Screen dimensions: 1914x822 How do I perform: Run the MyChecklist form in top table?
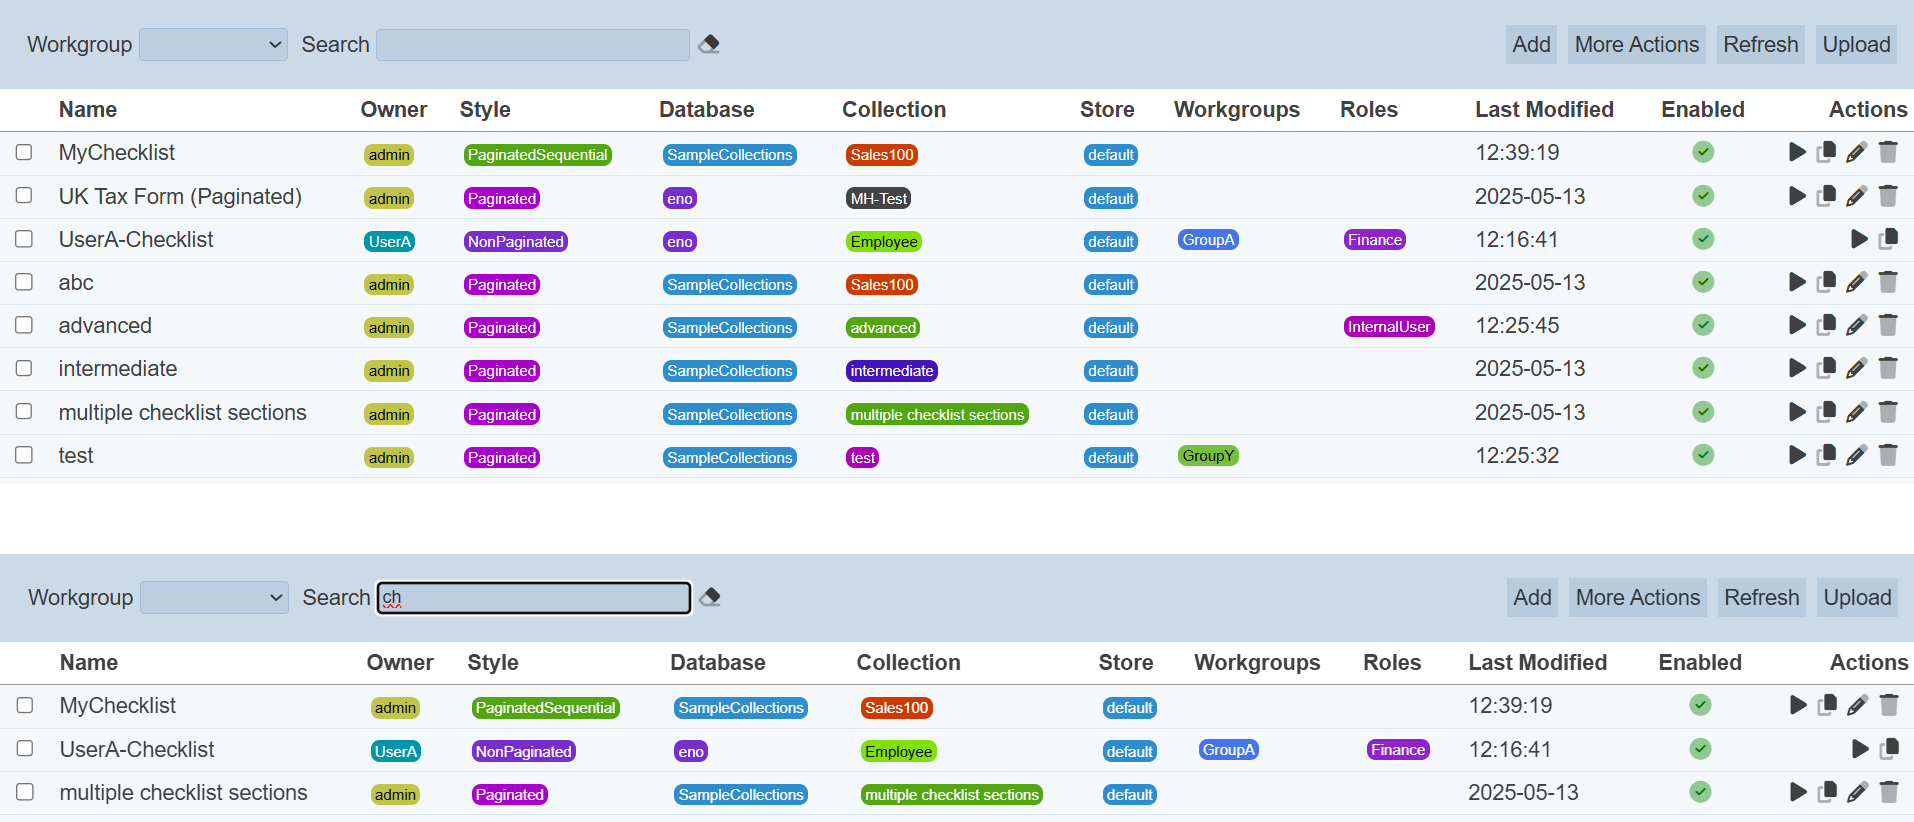(1797, 152)
